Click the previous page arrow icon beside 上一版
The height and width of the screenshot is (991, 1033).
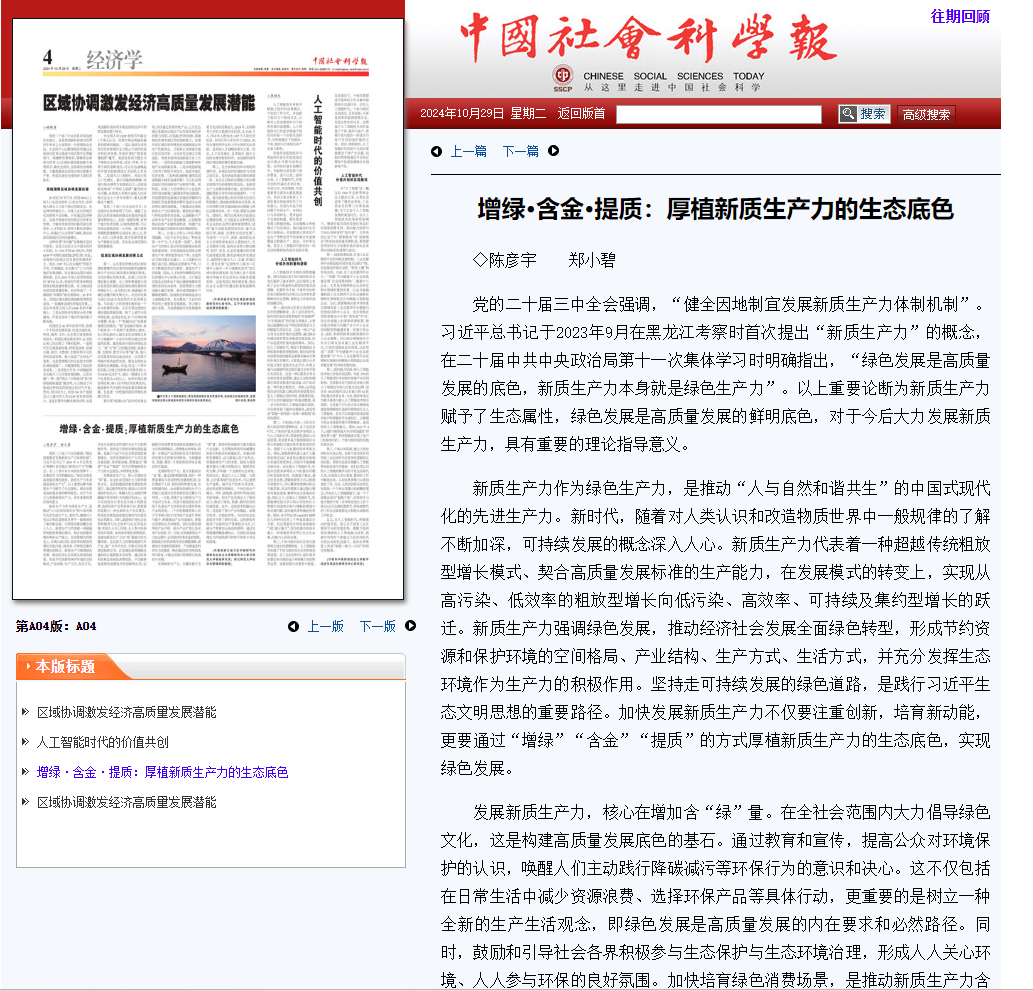pyautogui.click(x=293, y=627)
